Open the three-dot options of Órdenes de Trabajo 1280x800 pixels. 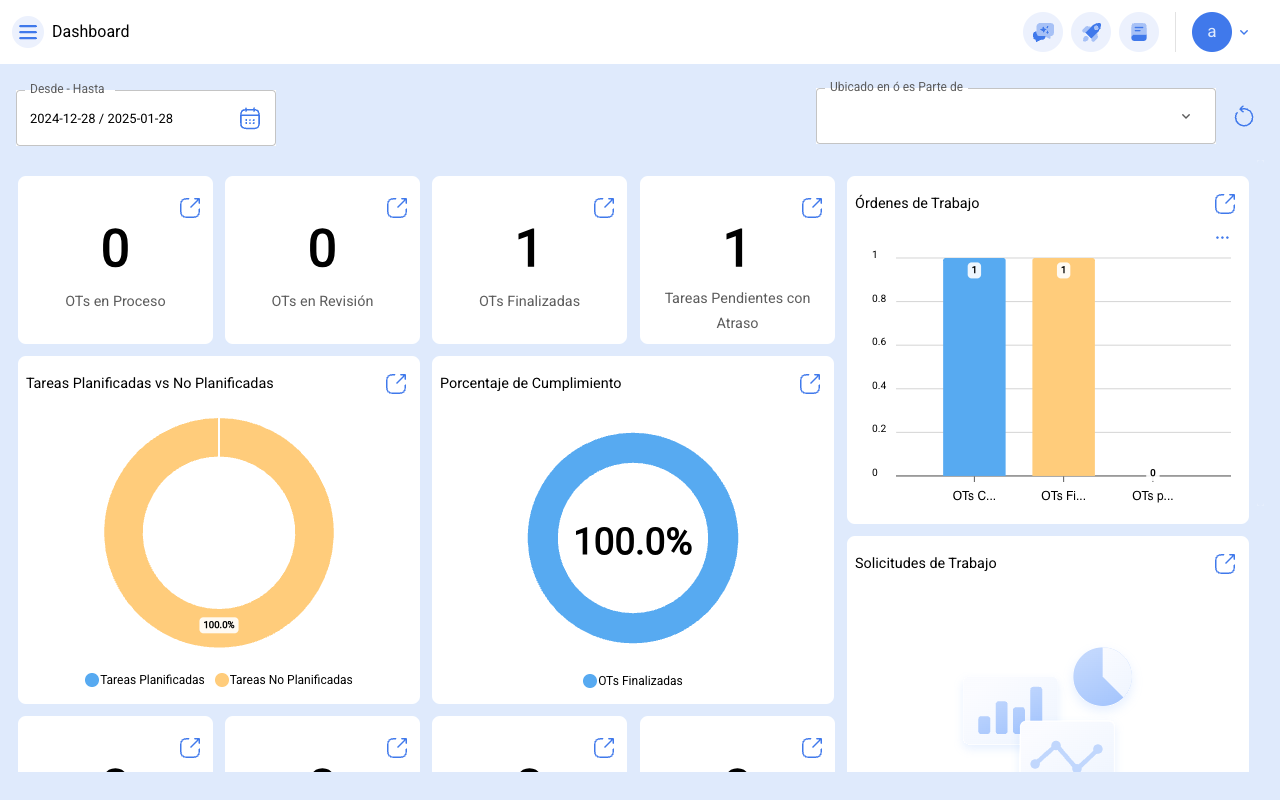click(1222, 238)
